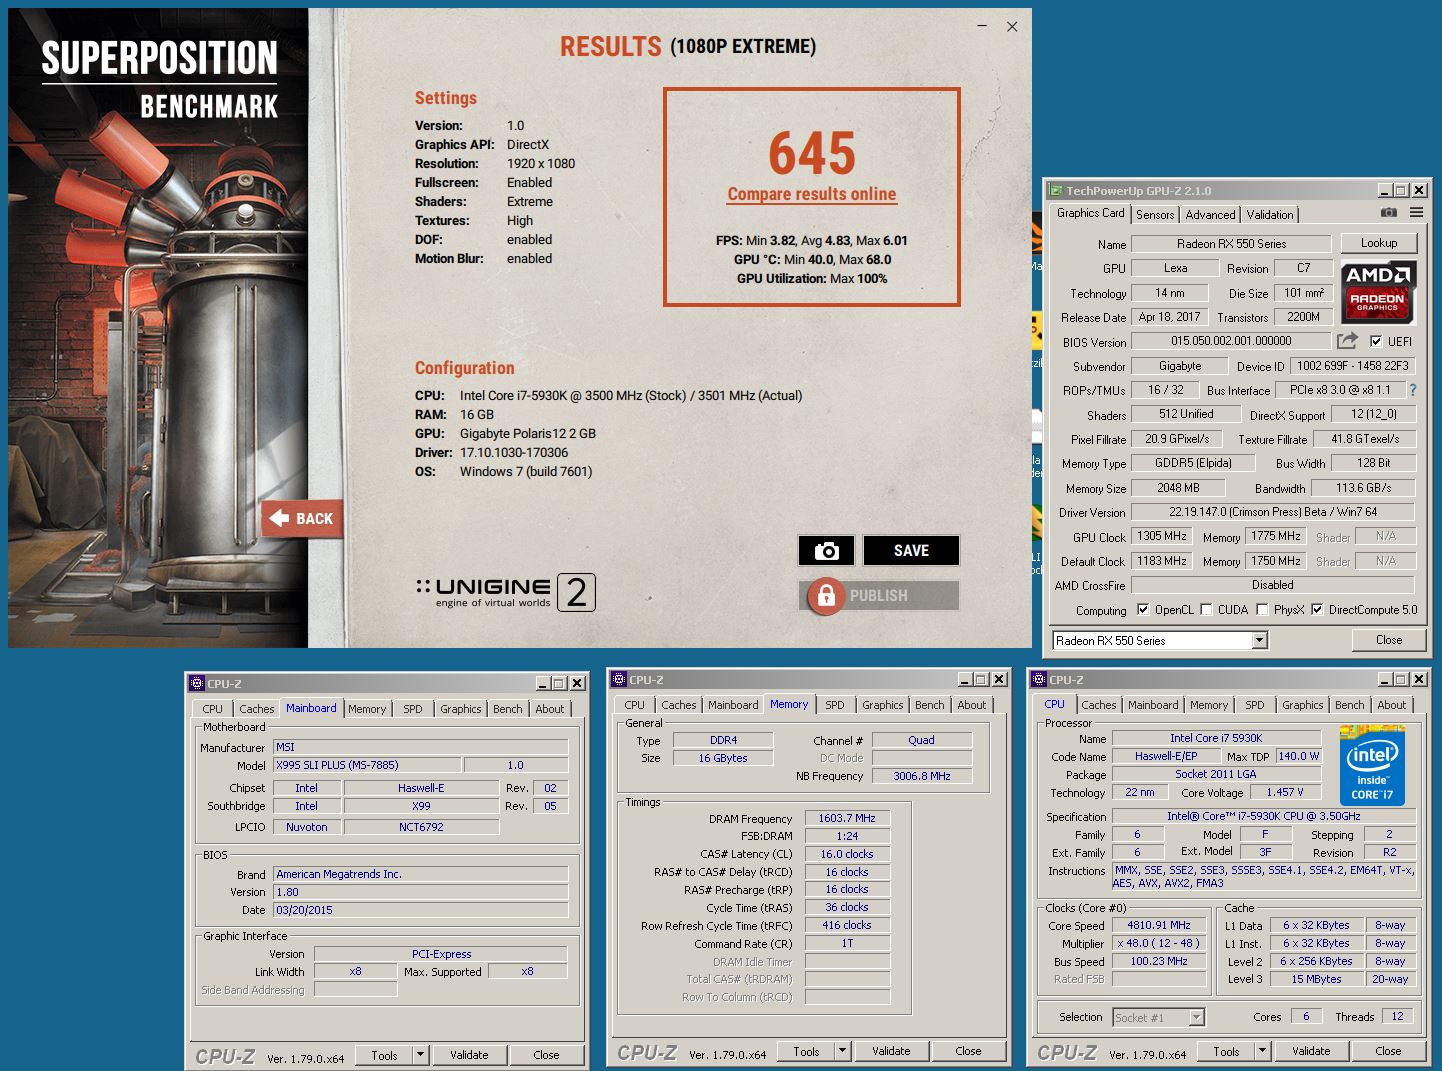1442x1071 pixels.
Task: Save the benchmark result with SAVE
Action: pos(911,551)
